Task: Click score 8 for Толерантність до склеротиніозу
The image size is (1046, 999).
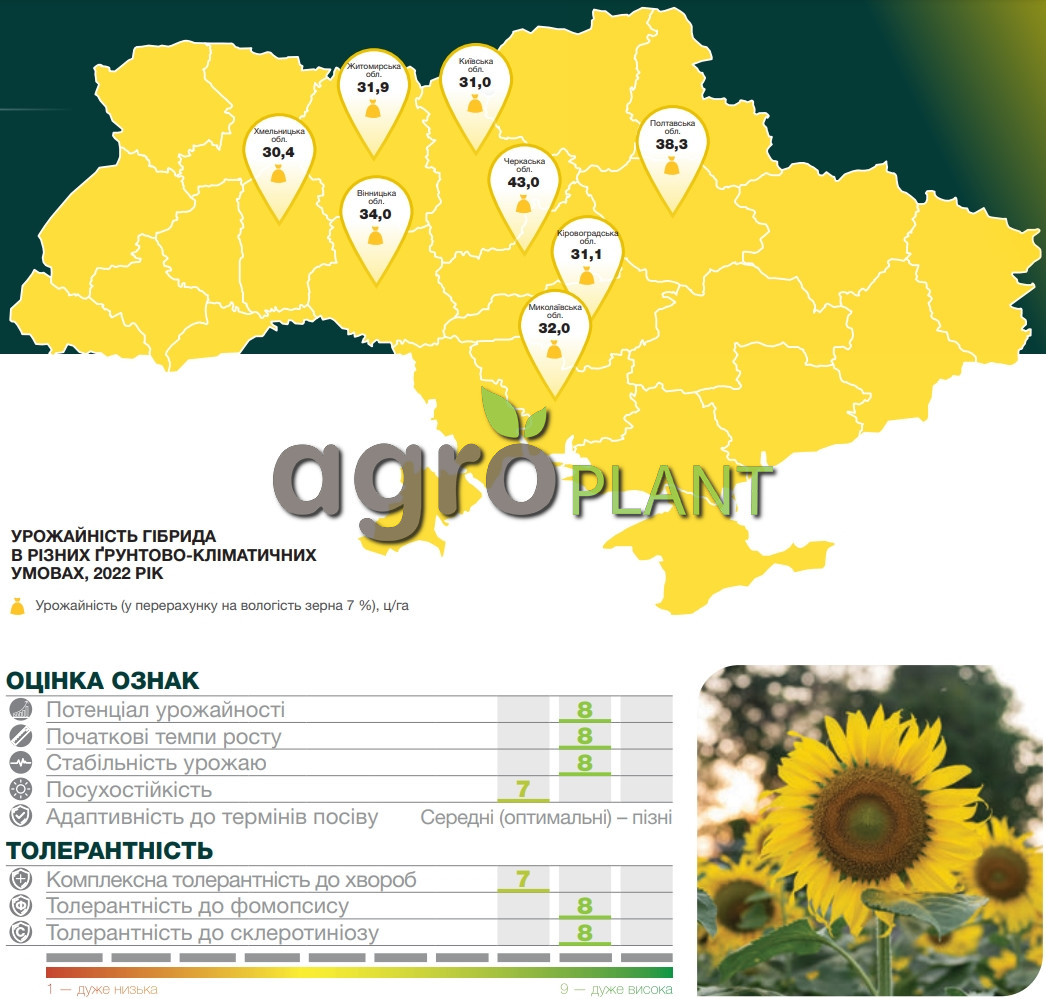Action: click(x=584, y=932)
